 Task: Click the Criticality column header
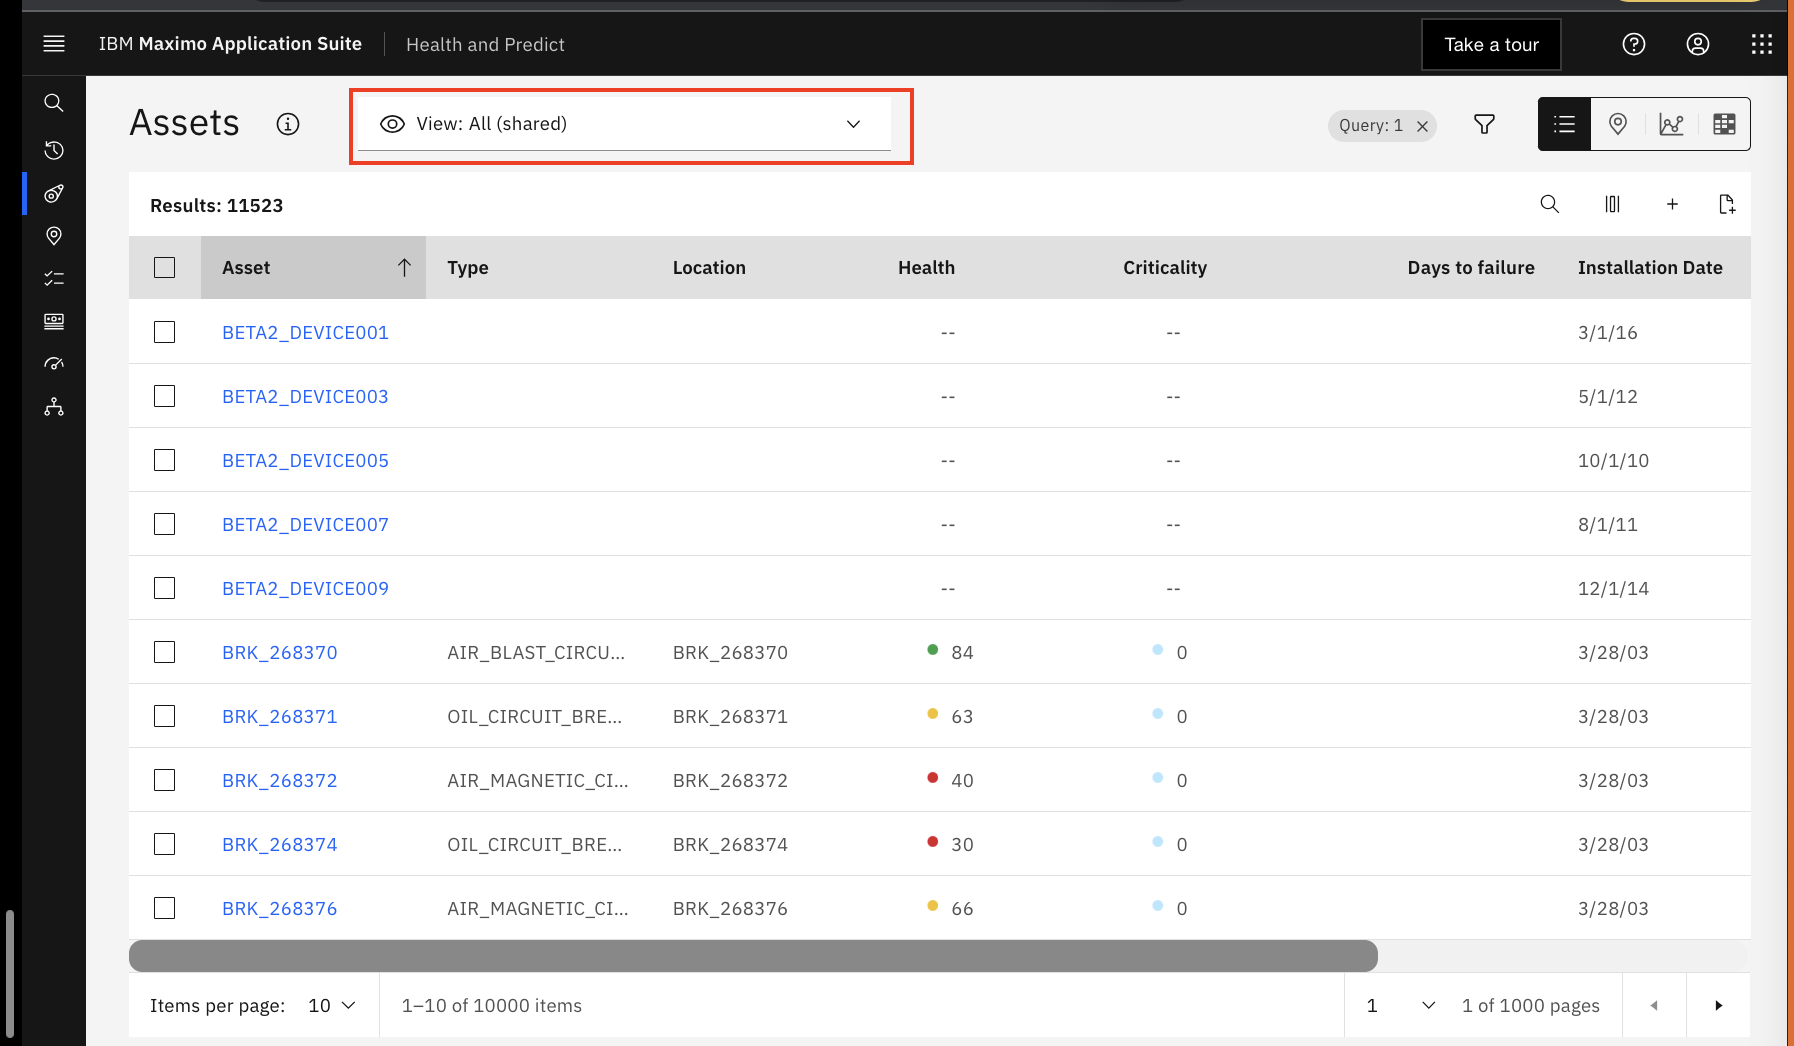click(1165, 267)
